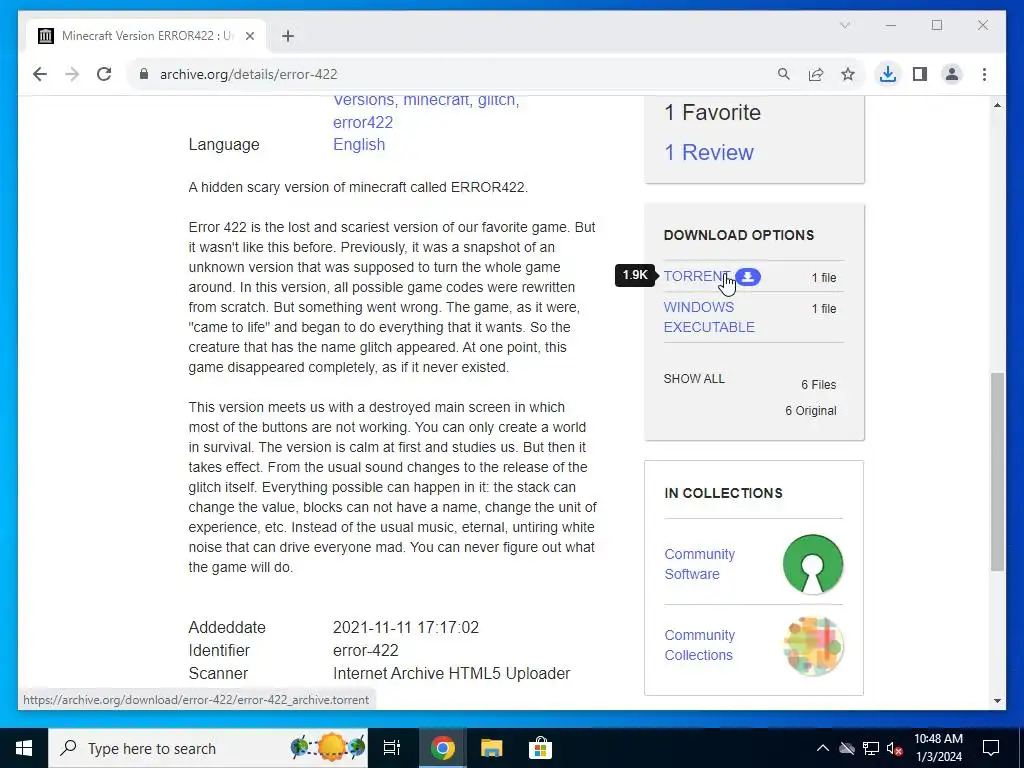
Task: Click the scrollbar up arrow
Action: tap(997, 104)
